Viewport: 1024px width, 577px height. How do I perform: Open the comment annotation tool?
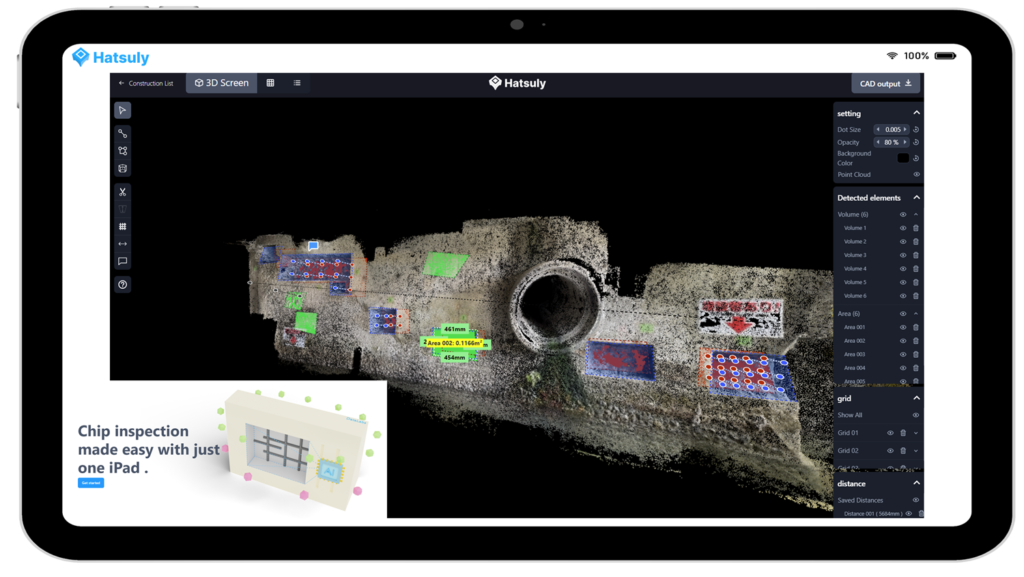[x=122, y=262]
